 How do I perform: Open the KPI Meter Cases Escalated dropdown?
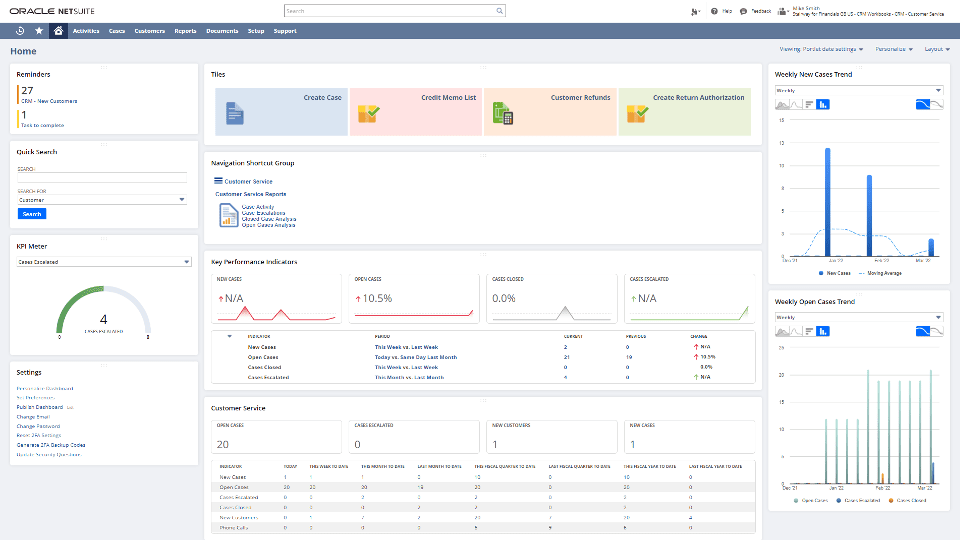pyautogui.click(x=103, y=261)
